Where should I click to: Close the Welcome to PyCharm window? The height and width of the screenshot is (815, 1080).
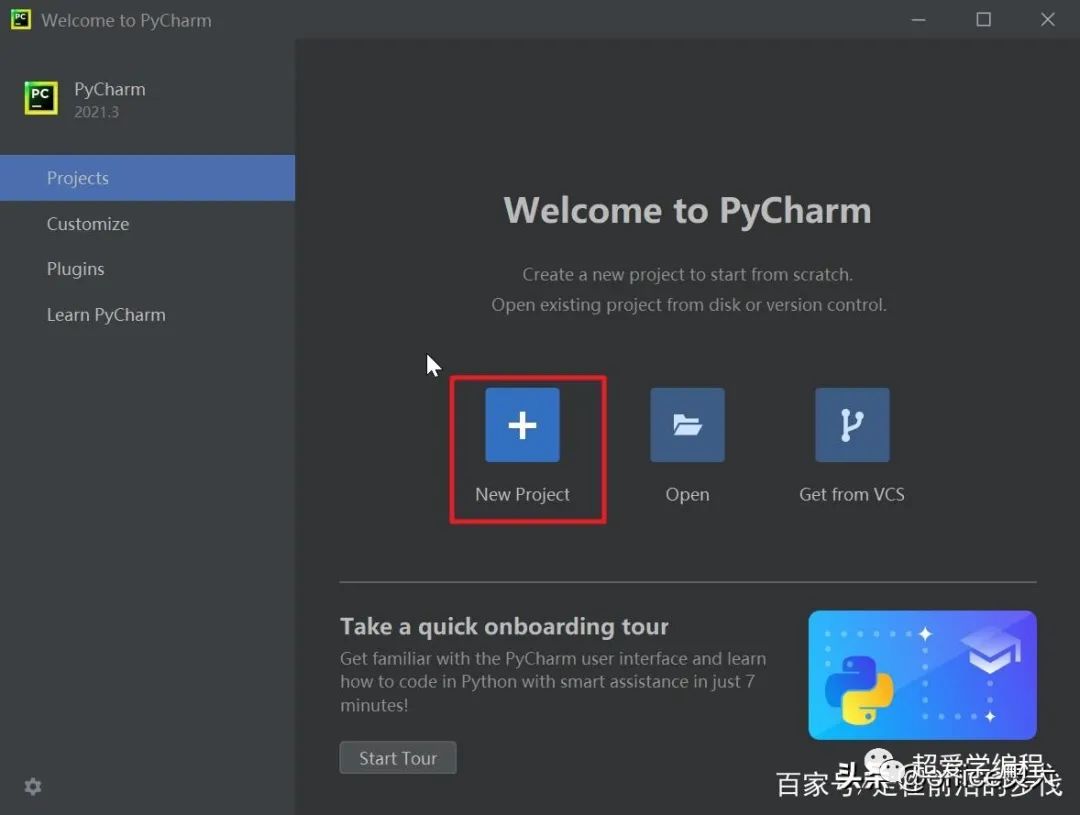(x=1048, y=19)
